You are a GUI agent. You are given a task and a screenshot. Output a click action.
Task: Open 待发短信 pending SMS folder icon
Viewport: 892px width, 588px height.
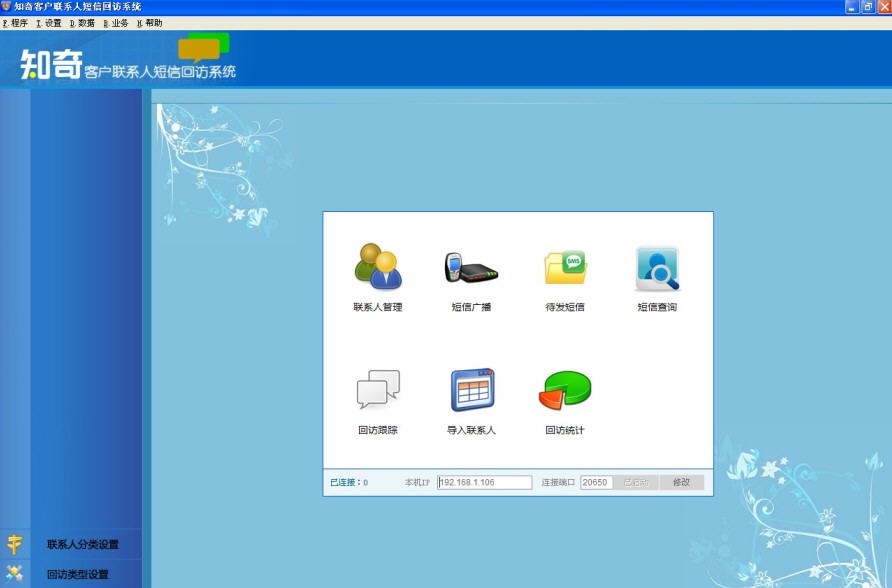click(x=565, y=267)
